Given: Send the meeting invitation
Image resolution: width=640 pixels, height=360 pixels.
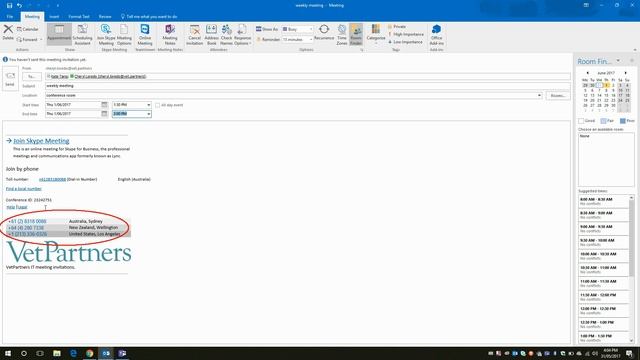Looking at the screenshot, I should (x=10, y=79).
